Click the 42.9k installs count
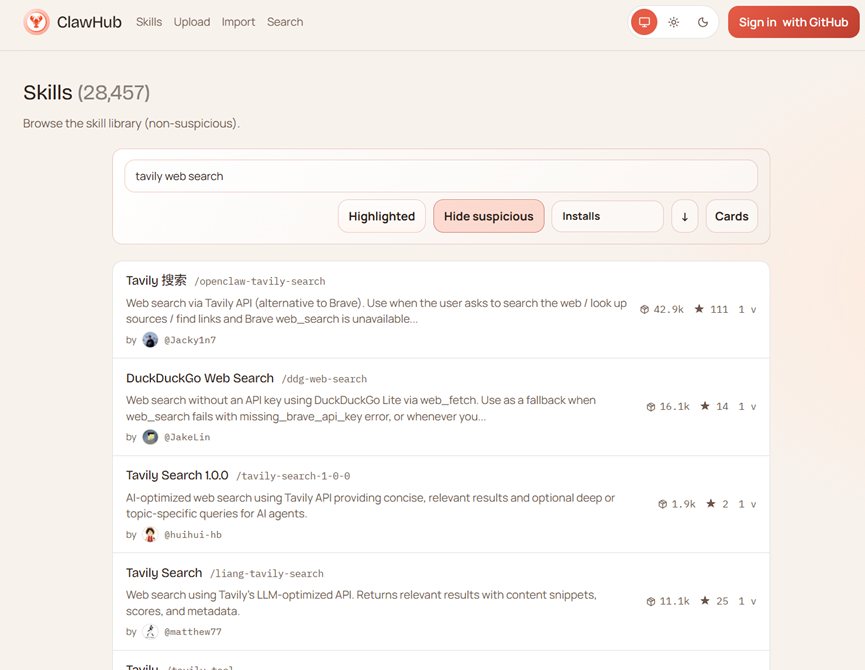Screen dimensions: 865x670 point(669,309)
